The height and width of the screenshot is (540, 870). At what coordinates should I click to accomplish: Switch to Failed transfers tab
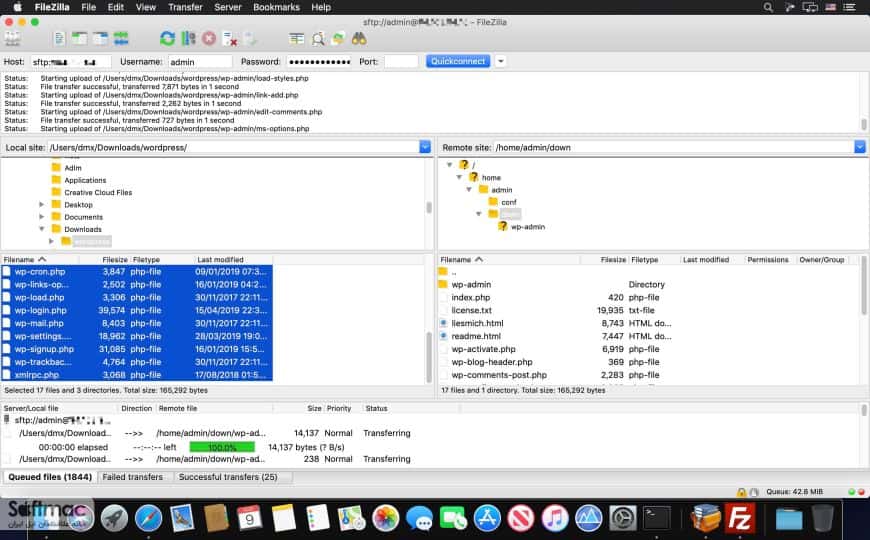click(133, 477)
